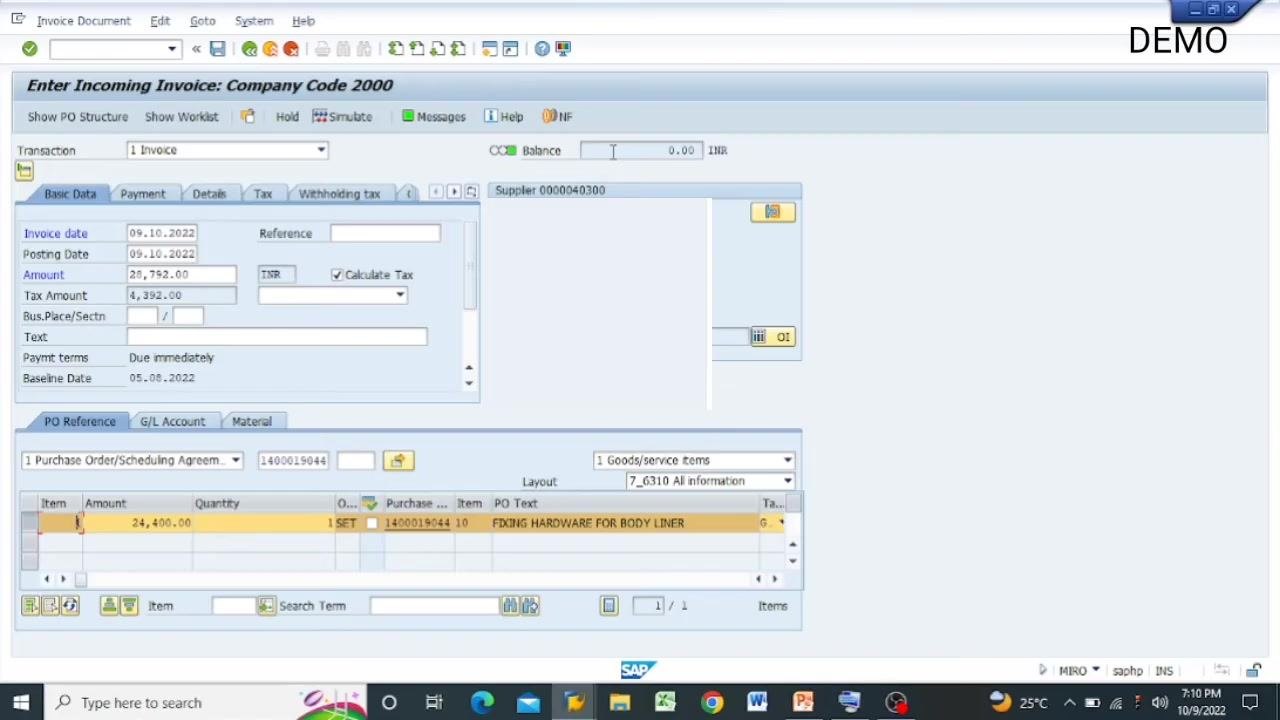
Task: Open the Messages log
Action: pos(433,117)
